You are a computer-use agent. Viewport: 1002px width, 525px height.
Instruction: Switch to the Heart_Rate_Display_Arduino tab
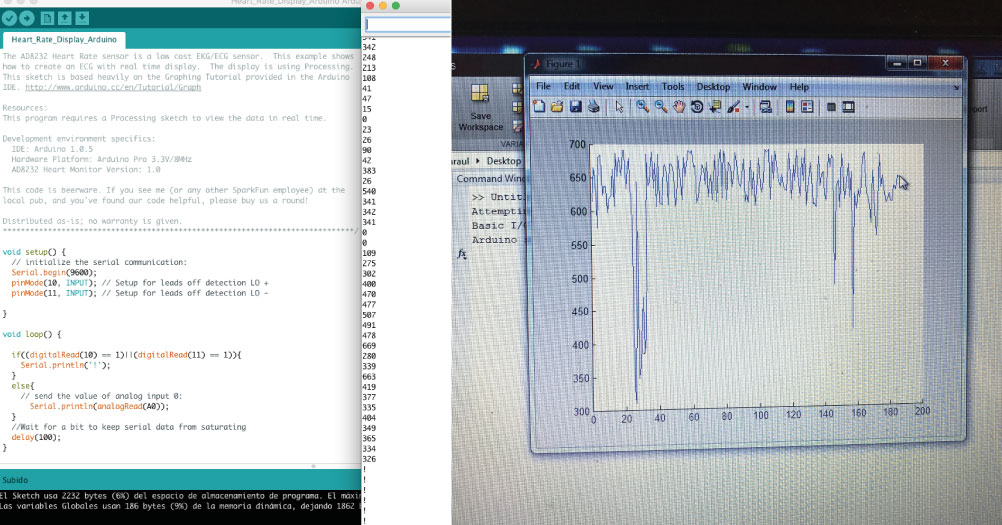(x=64, y=39)
